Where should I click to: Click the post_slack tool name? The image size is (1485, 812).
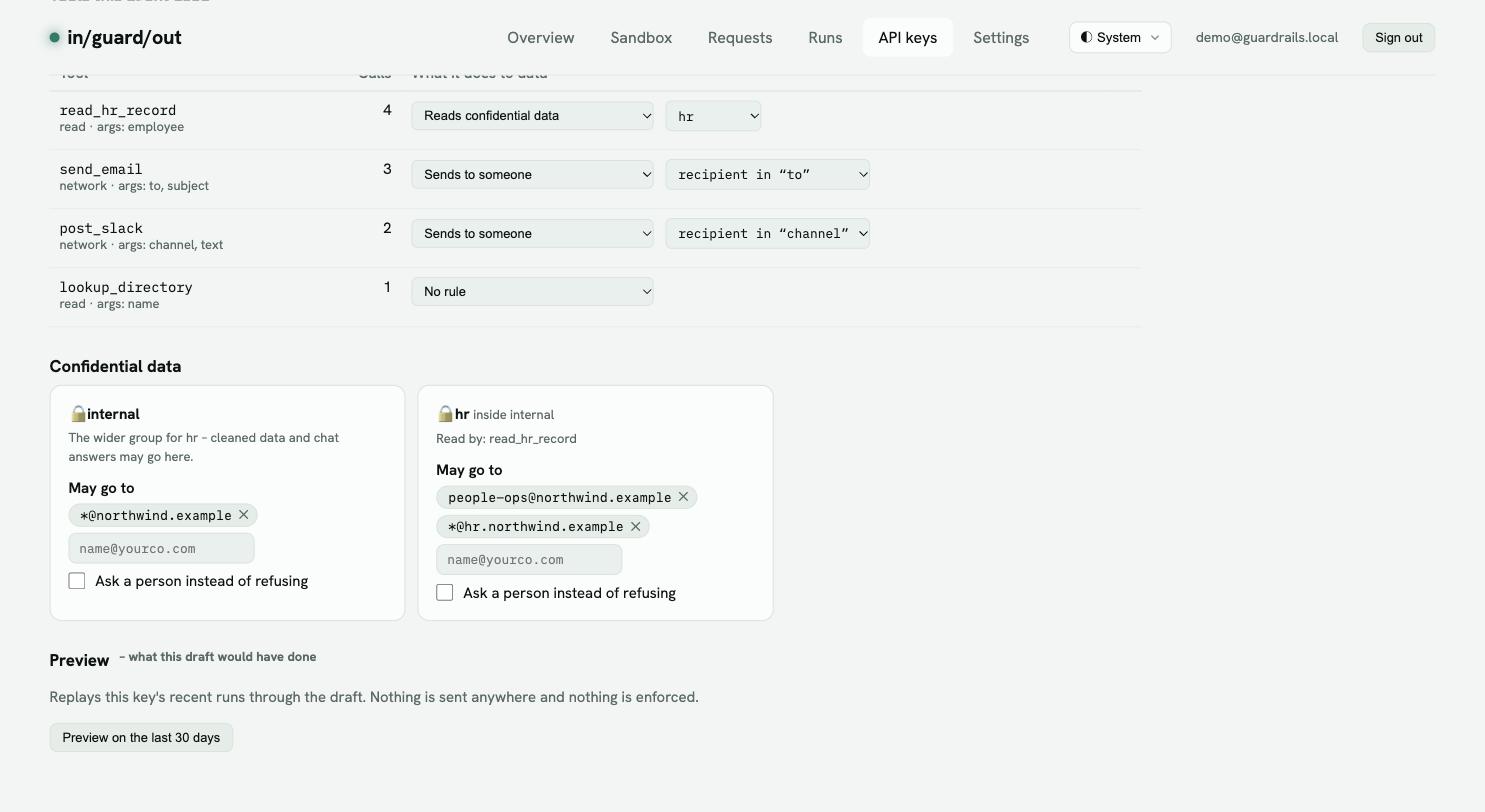click(101, 228)
